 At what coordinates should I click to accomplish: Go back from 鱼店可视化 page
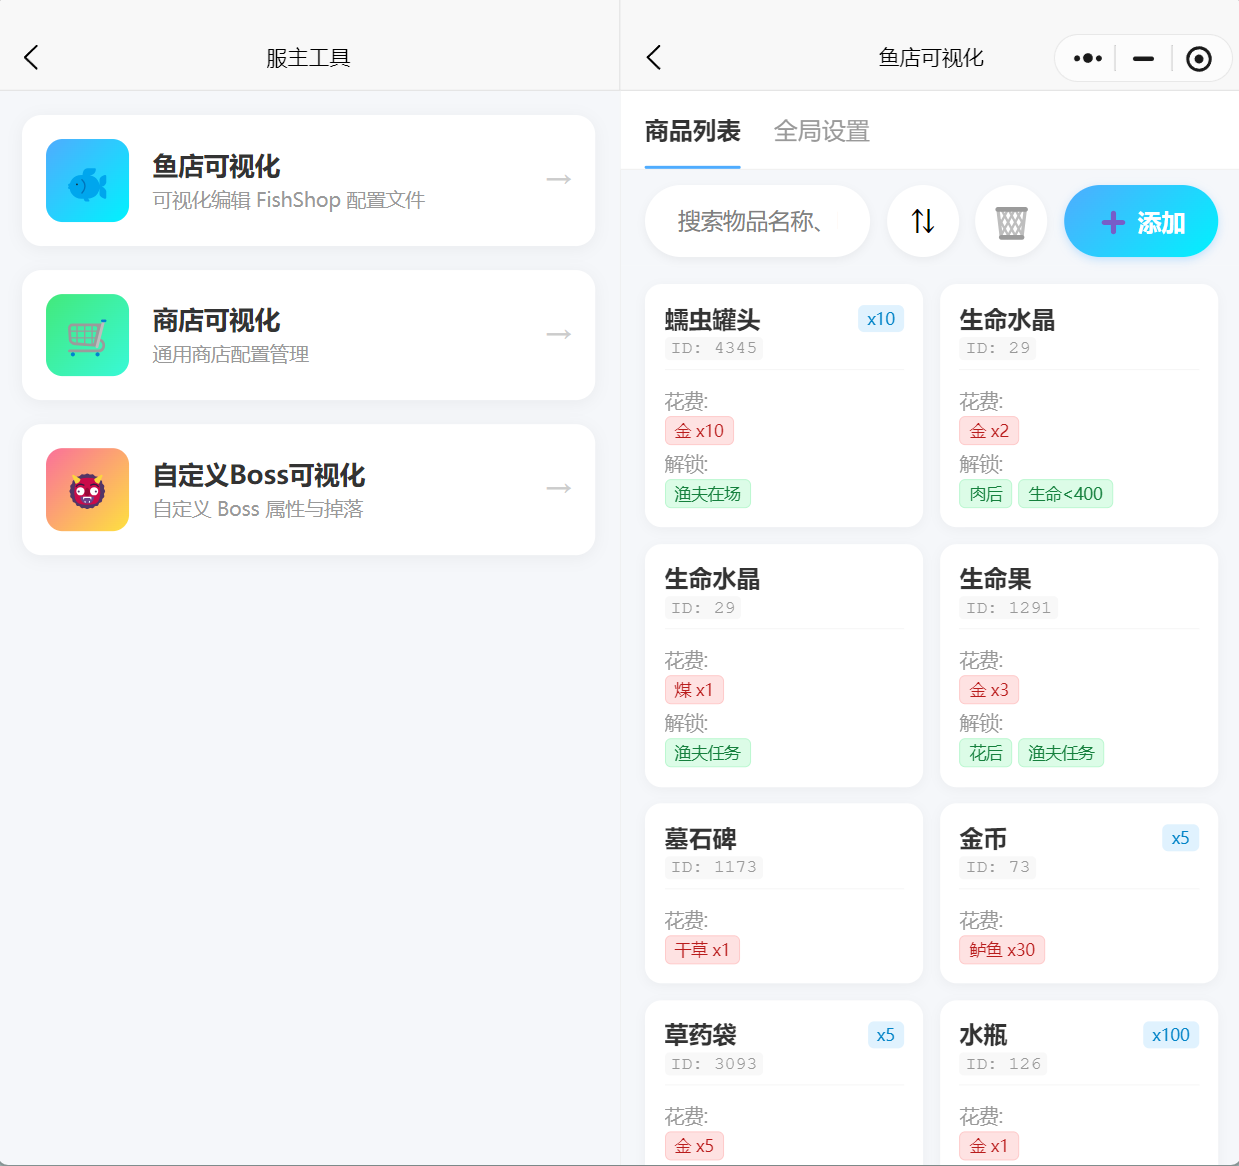pos(654,58)
